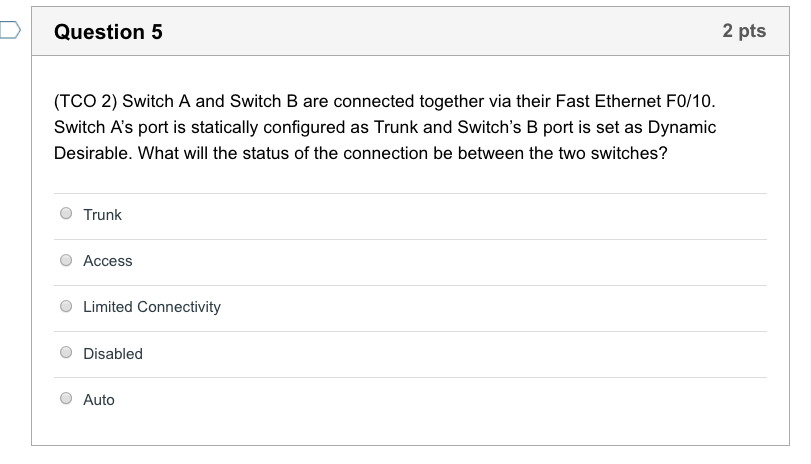Click the "(TCO 2)" text starting the question
Viewport: 811px width, 464px height.
[x=85, y=101]
